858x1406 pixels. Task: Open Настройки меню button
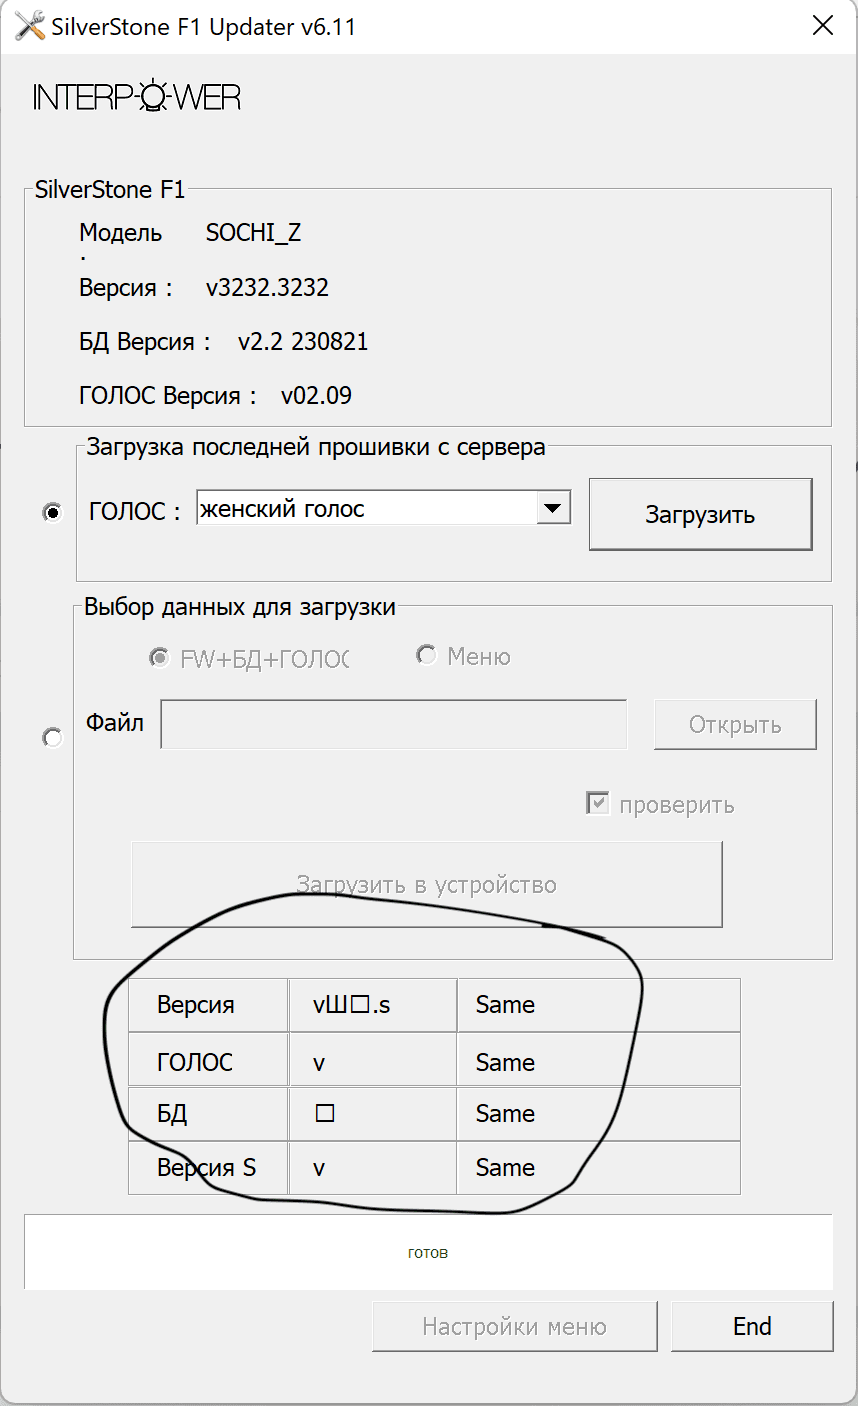tap(514, 1327)
